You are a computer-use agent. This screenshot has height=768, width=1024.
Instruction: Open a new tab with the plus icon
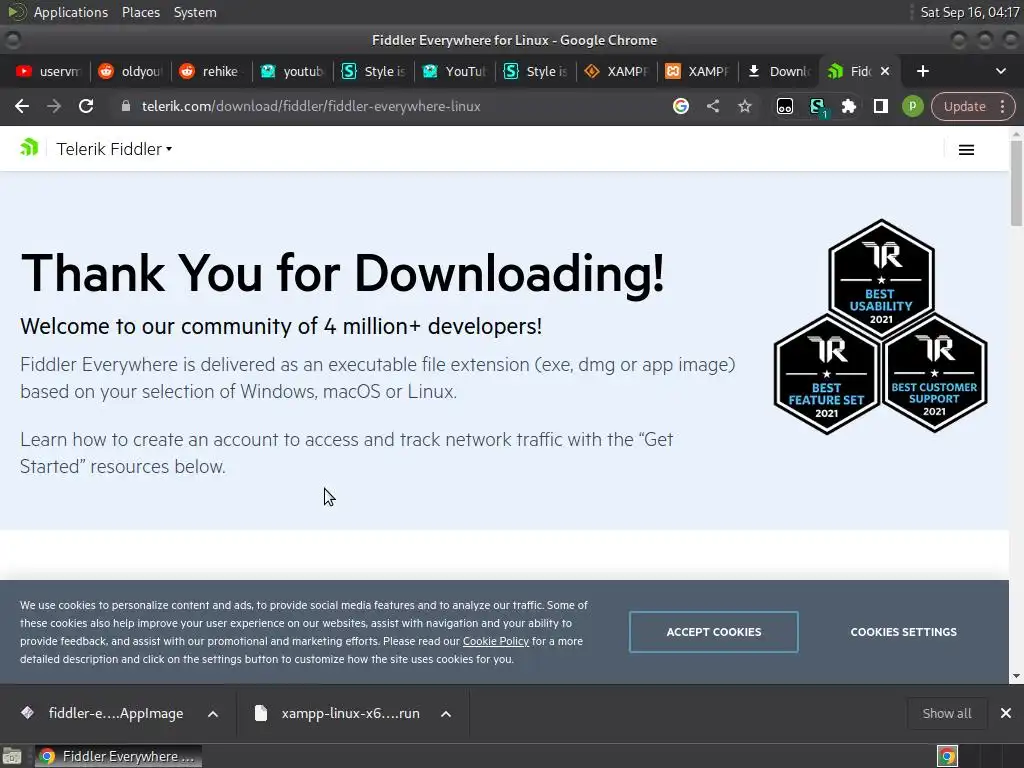tap(922, 71)
